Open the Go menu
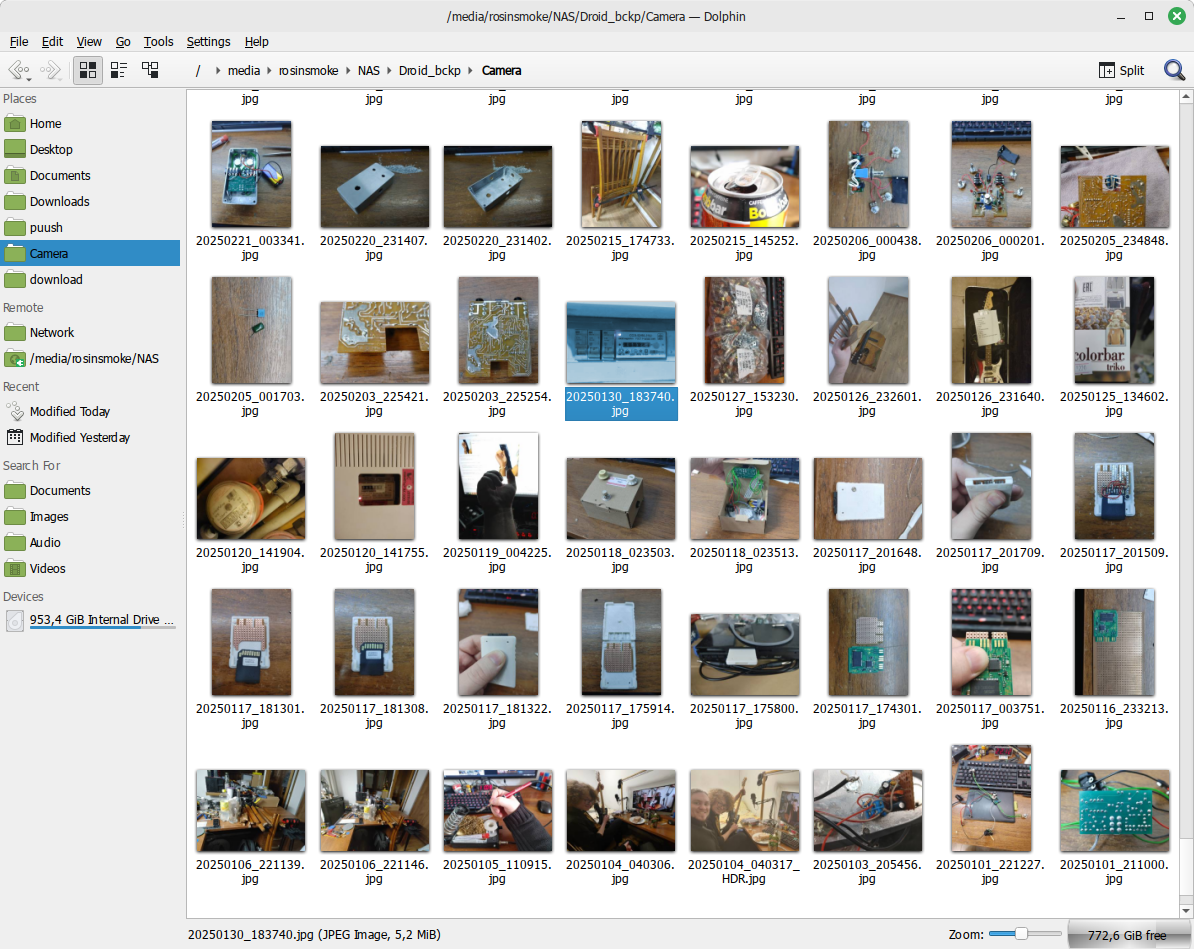Image resolution: width=1194 pixels, height=949 pixels. pyautogui.click(x=123, y=42)
